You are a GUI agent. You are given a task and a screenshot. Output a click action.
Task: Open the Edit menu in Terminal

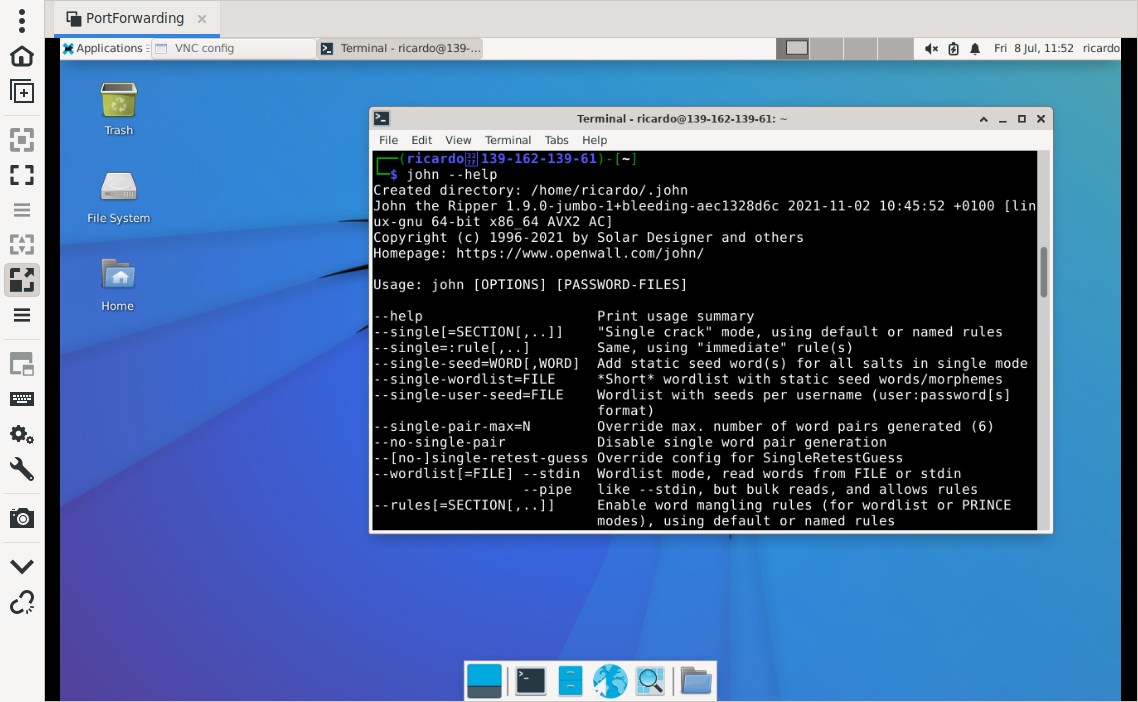tap(421, 140)
